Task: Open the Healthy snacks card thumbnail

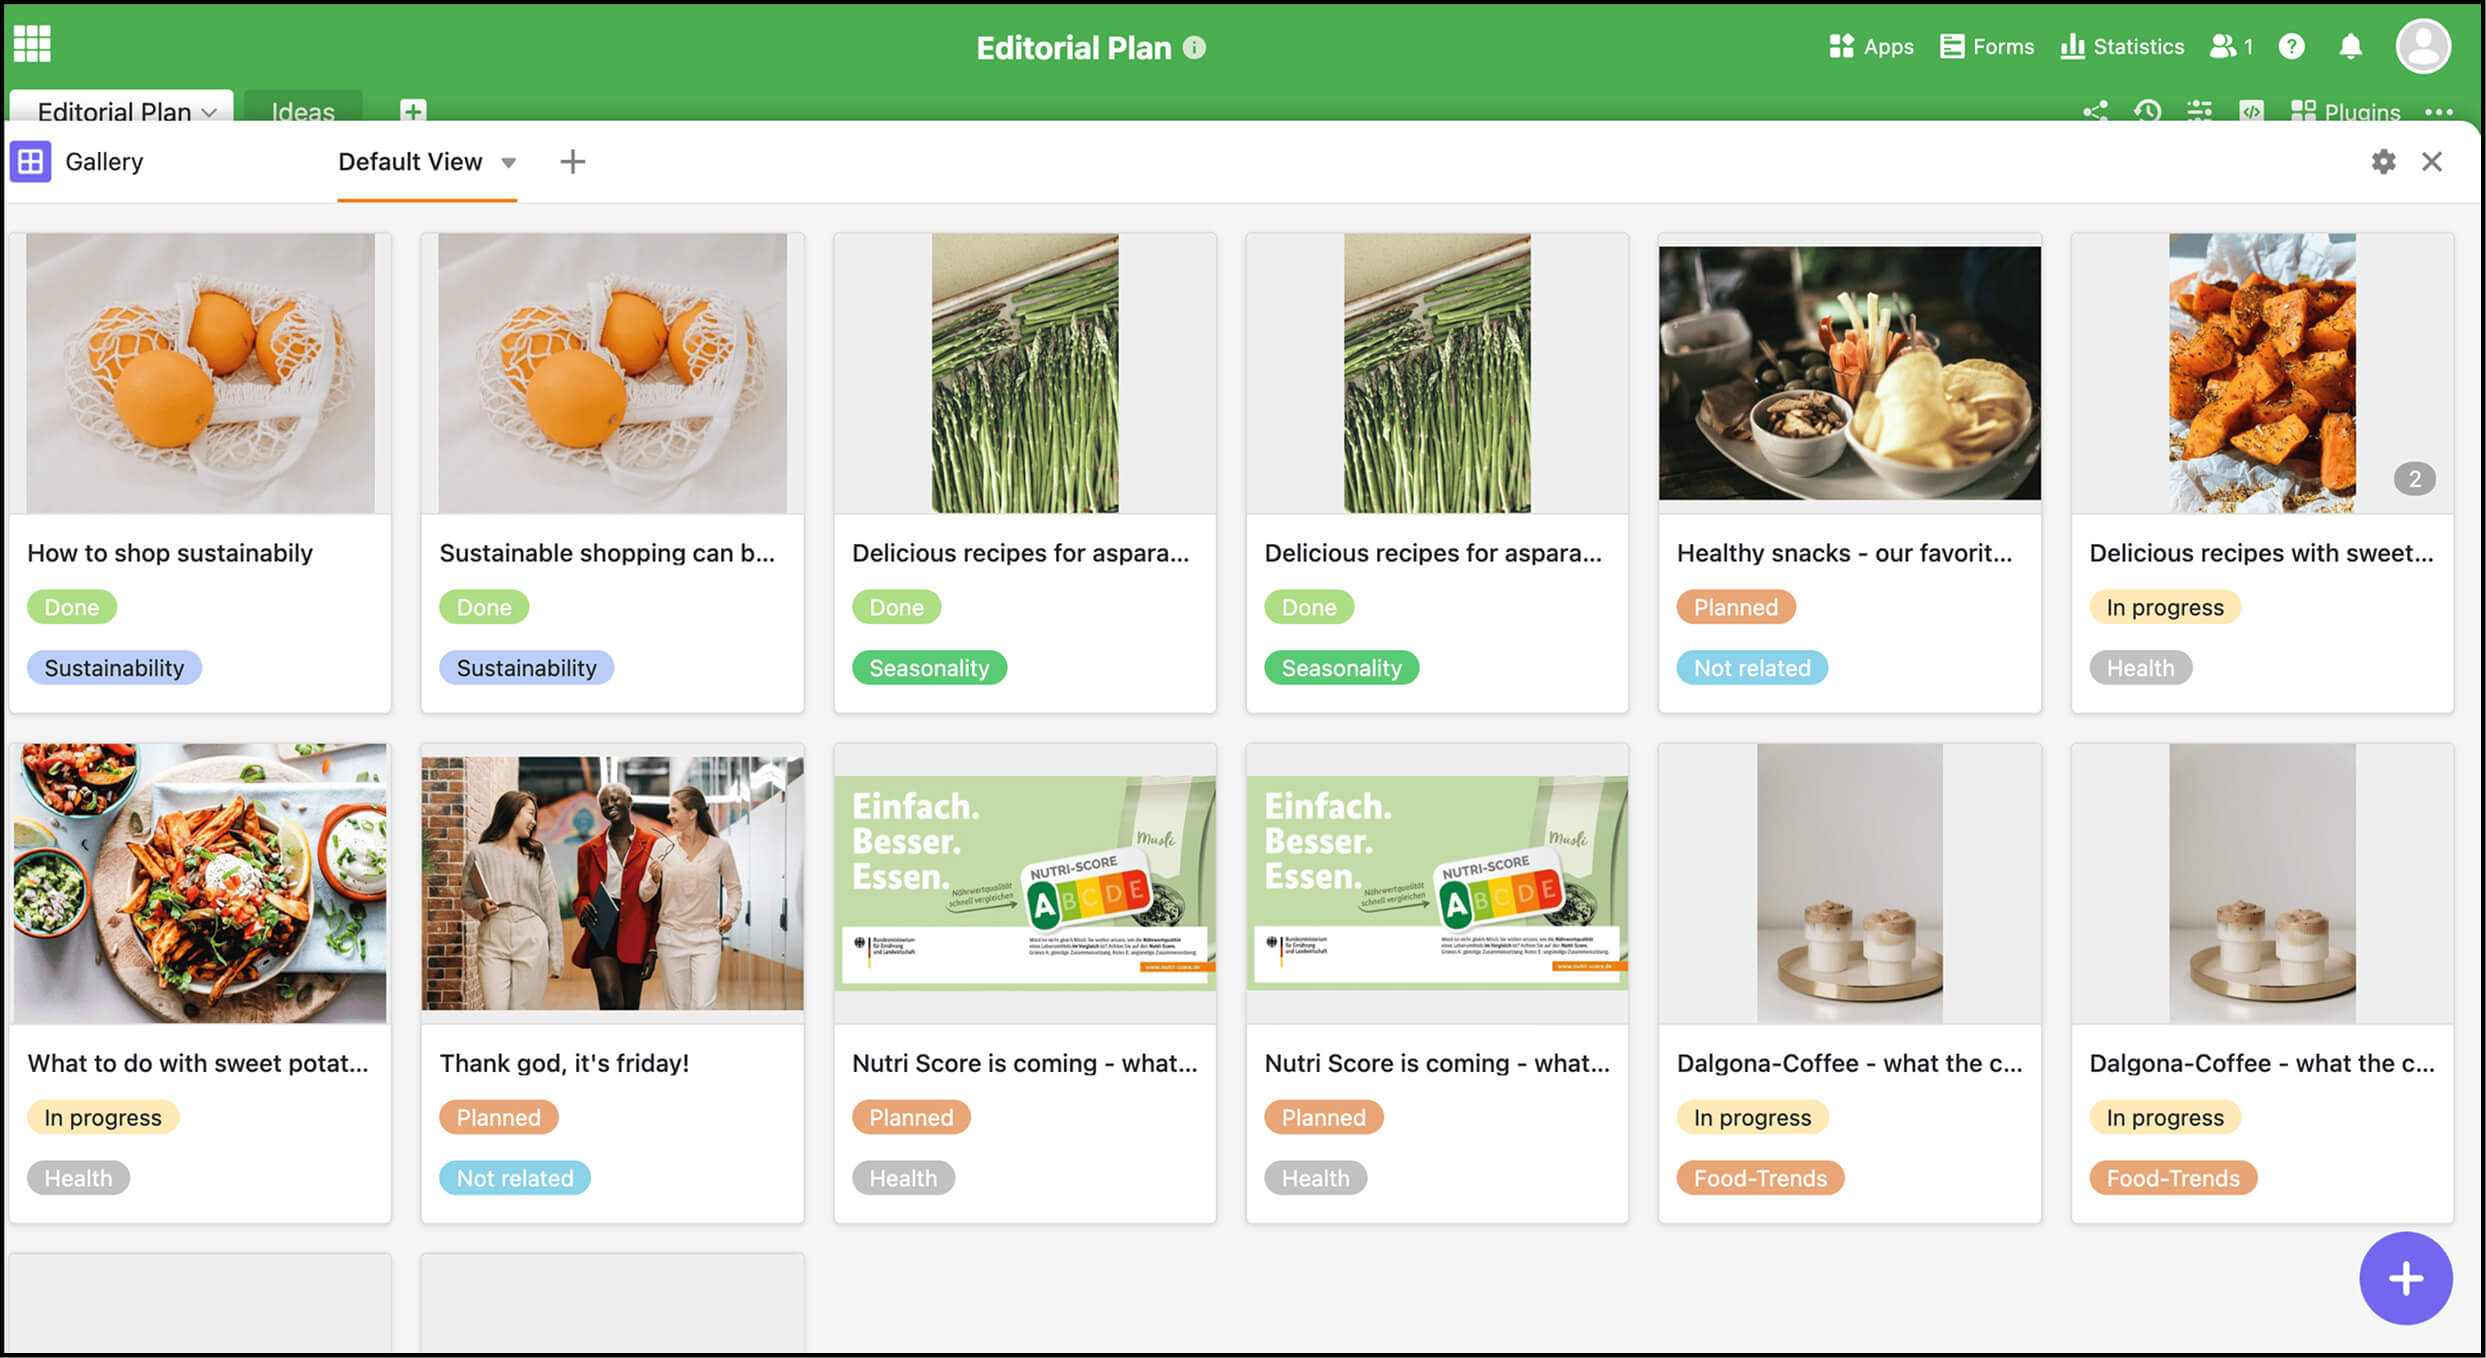Action: pos(1849,373)
